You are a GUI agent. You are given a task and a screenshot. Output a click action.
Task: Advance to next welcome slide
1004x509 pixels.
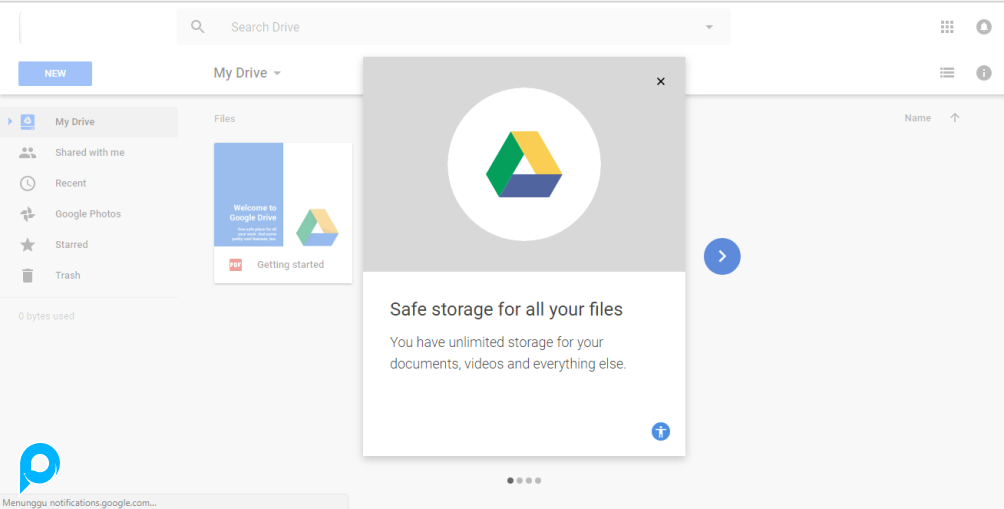point(722,257)
